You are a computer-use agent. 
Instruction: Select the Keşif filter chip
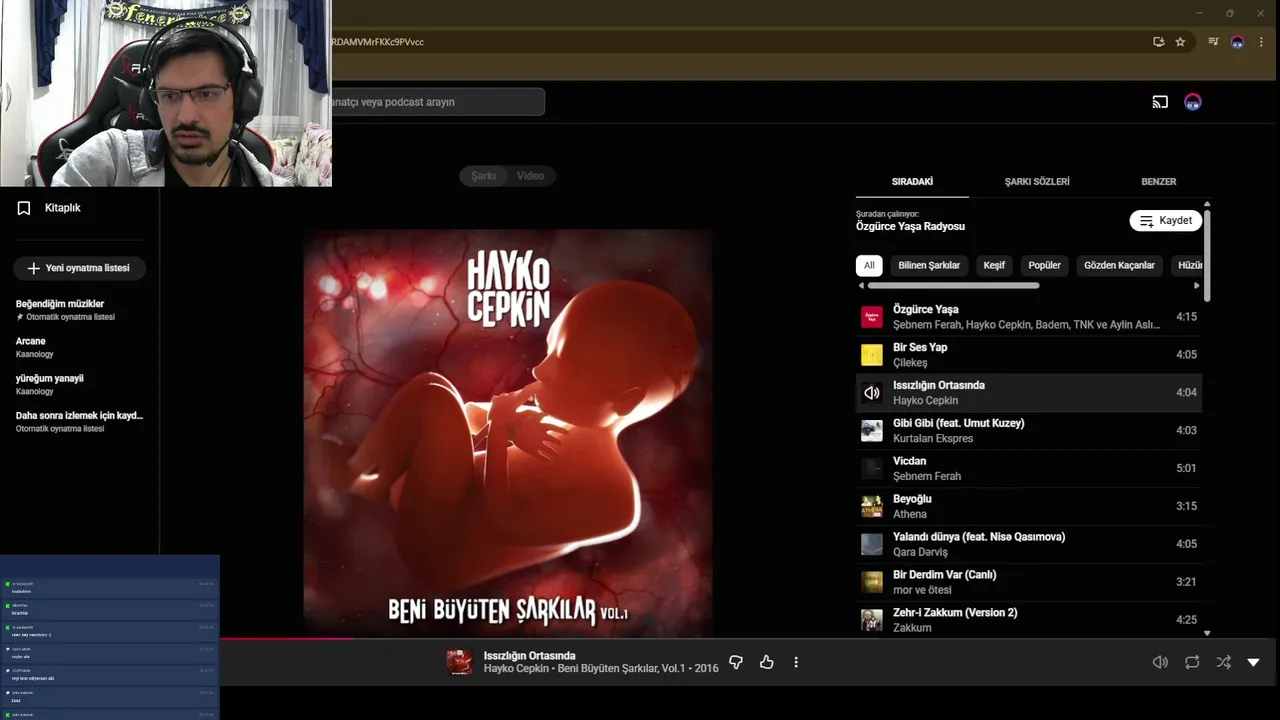994,266
